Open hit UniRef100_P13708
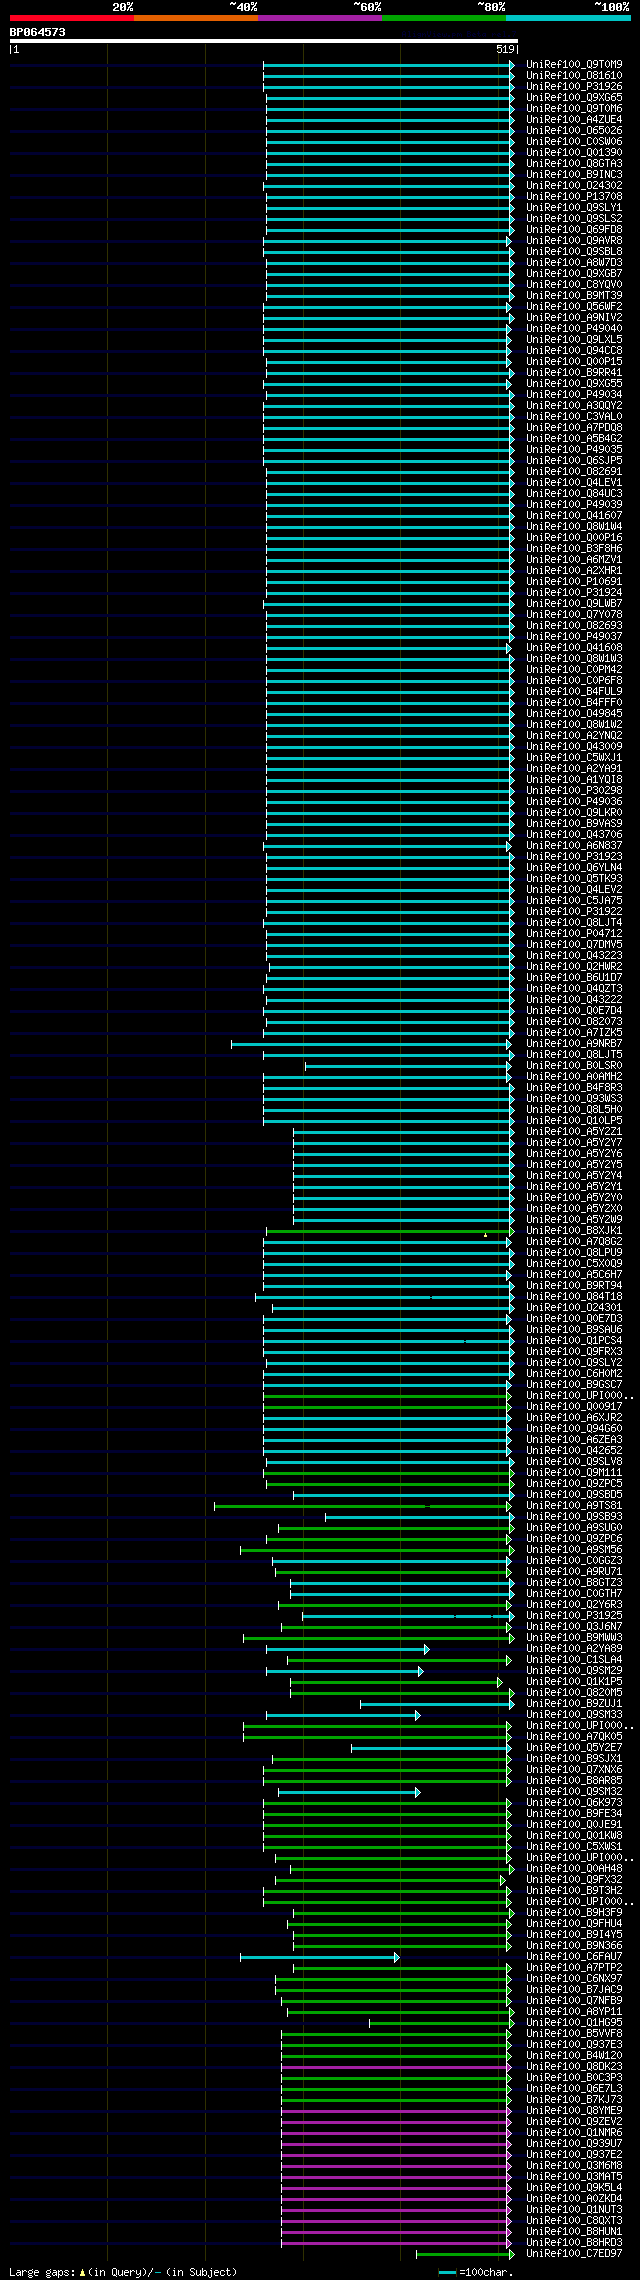This screenshot has height=2280, width=640. pos(574,196)
